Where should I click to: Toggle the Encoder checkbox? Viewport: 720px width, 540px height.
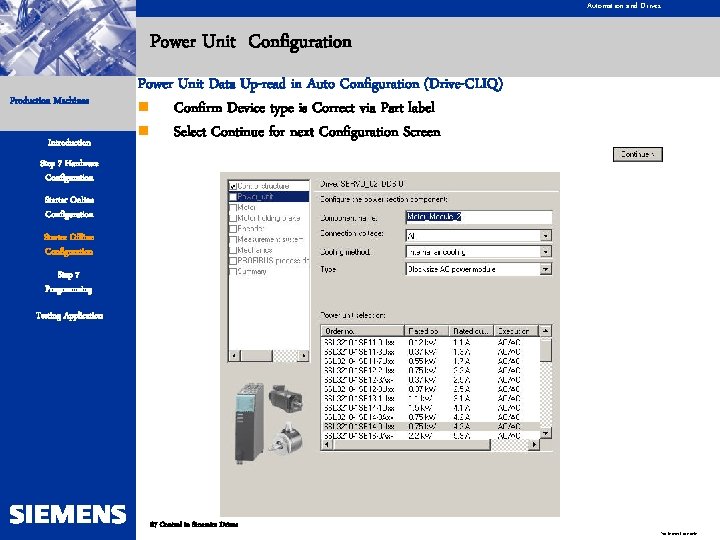pos(233,229)
